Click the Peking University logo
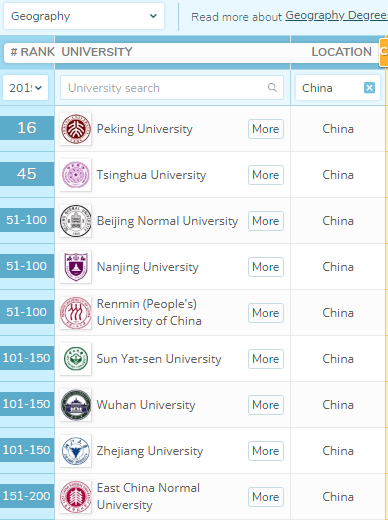This screenshot has width=388, height=523. tap(76, 129)
